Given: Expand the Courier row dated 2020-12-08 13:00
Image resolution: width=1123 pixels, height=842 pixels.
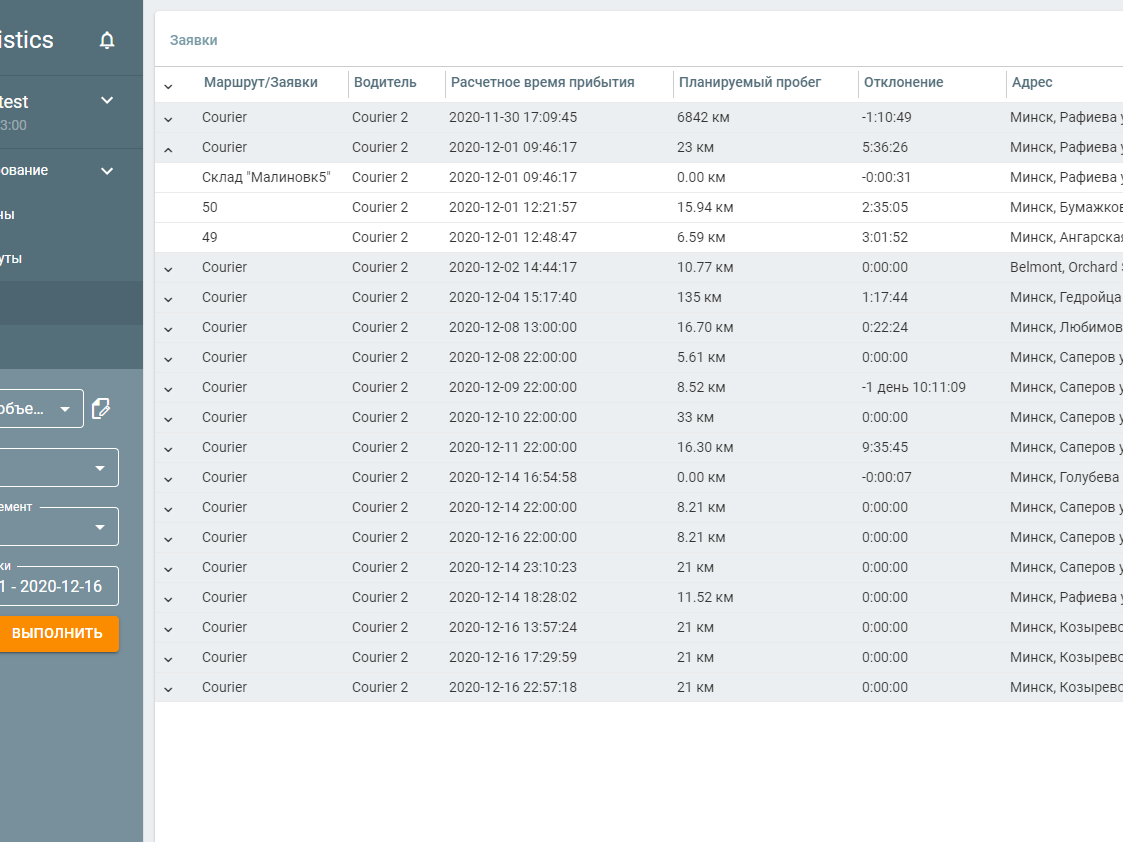Looking at the screenshot, I should tap(169, 328).
